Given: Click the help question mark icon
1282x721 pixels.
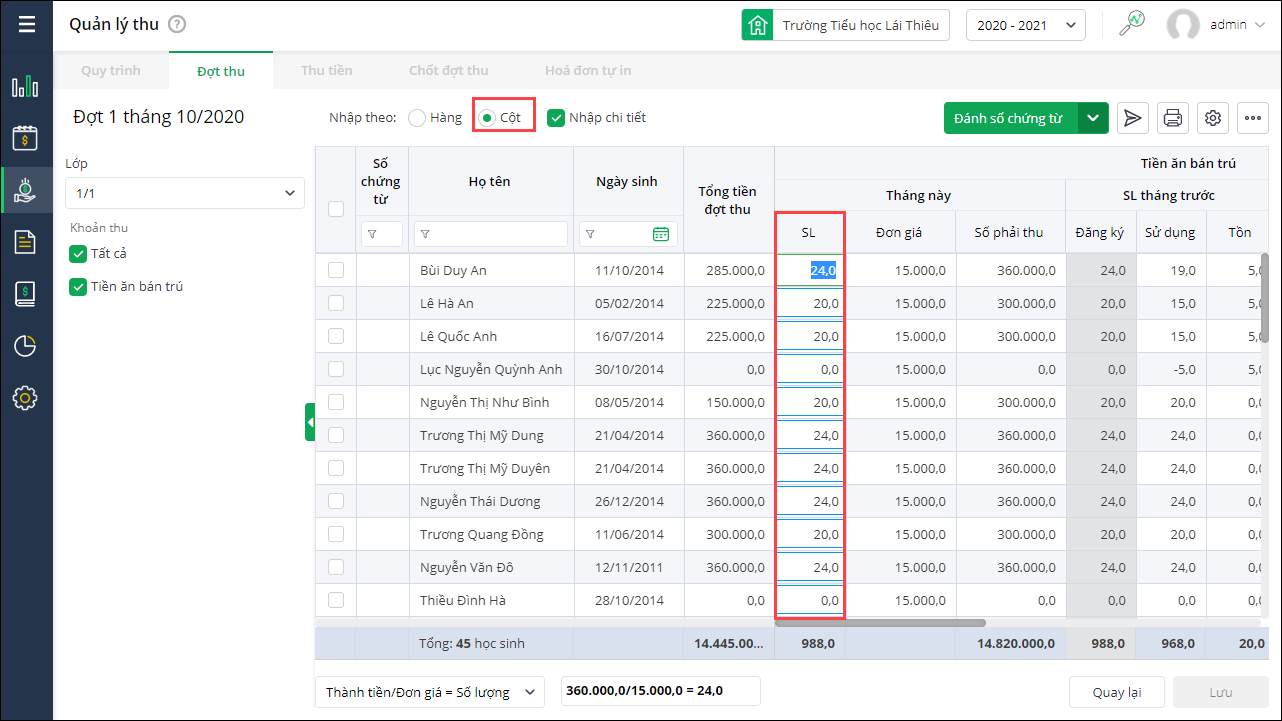Looking at the screenshot, I should (177, 25).
